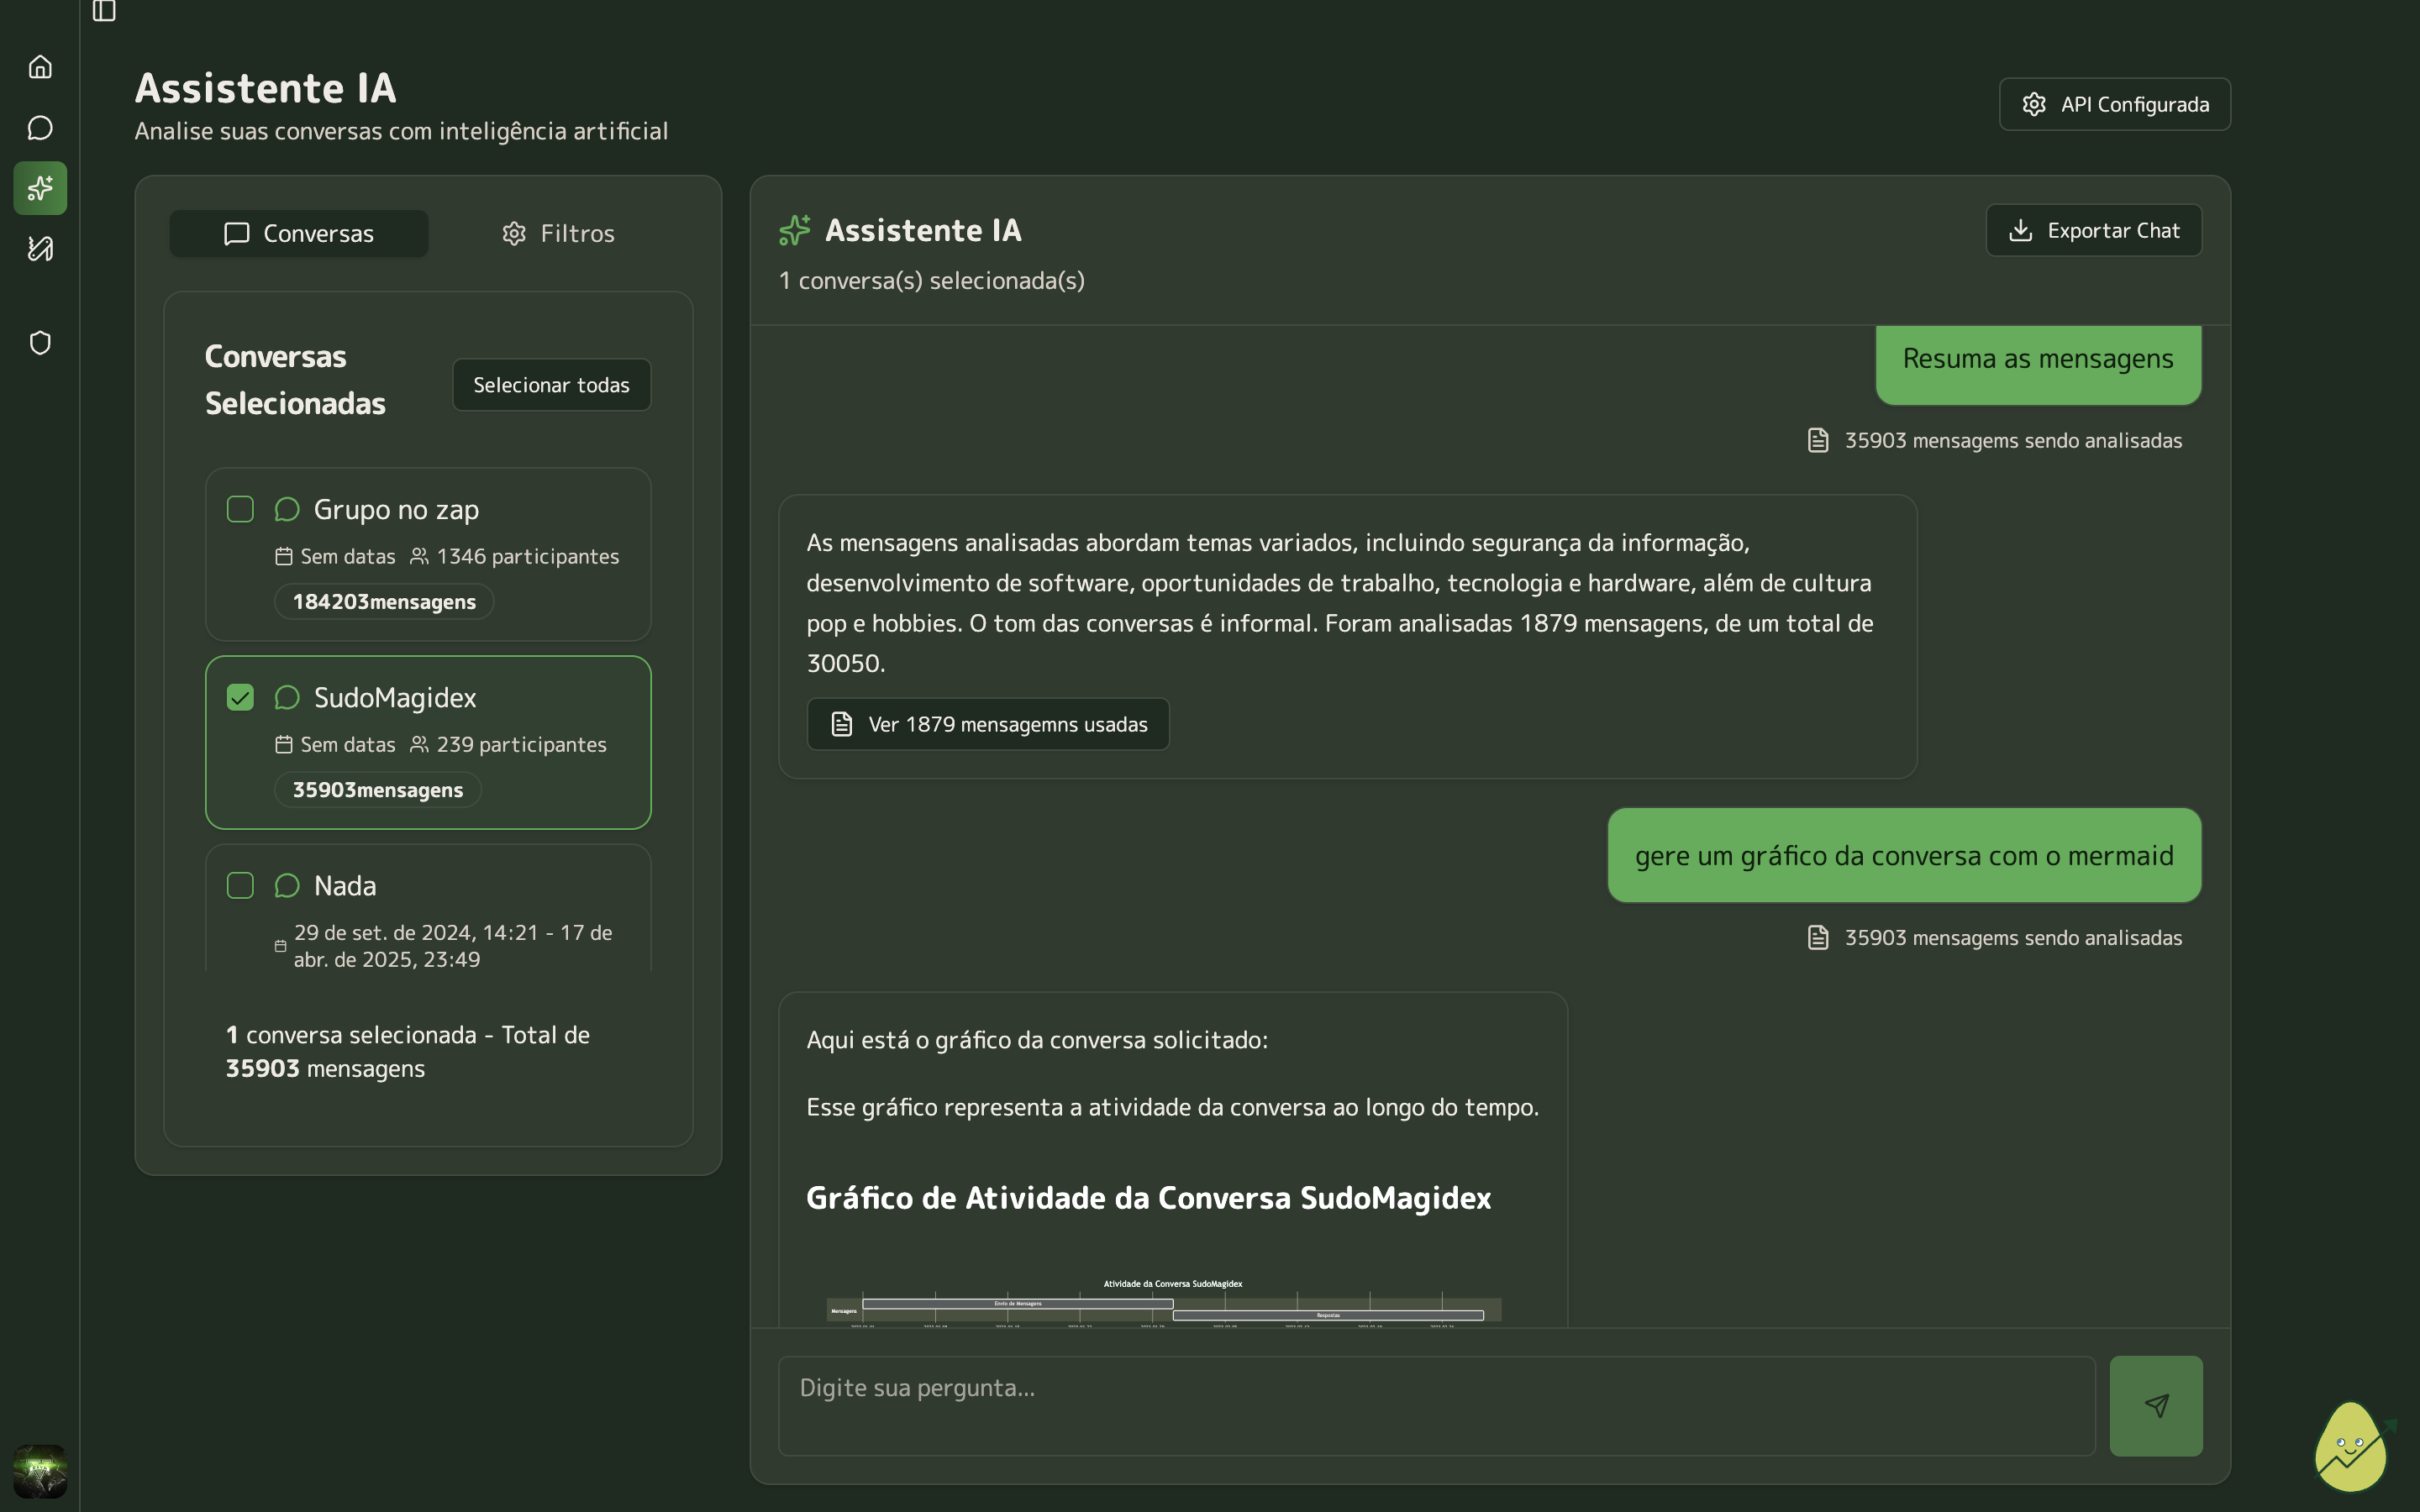Uncheck the SudoMagidex conversation checkbox
2420x1512 pixels.
[x=240, y=697]
